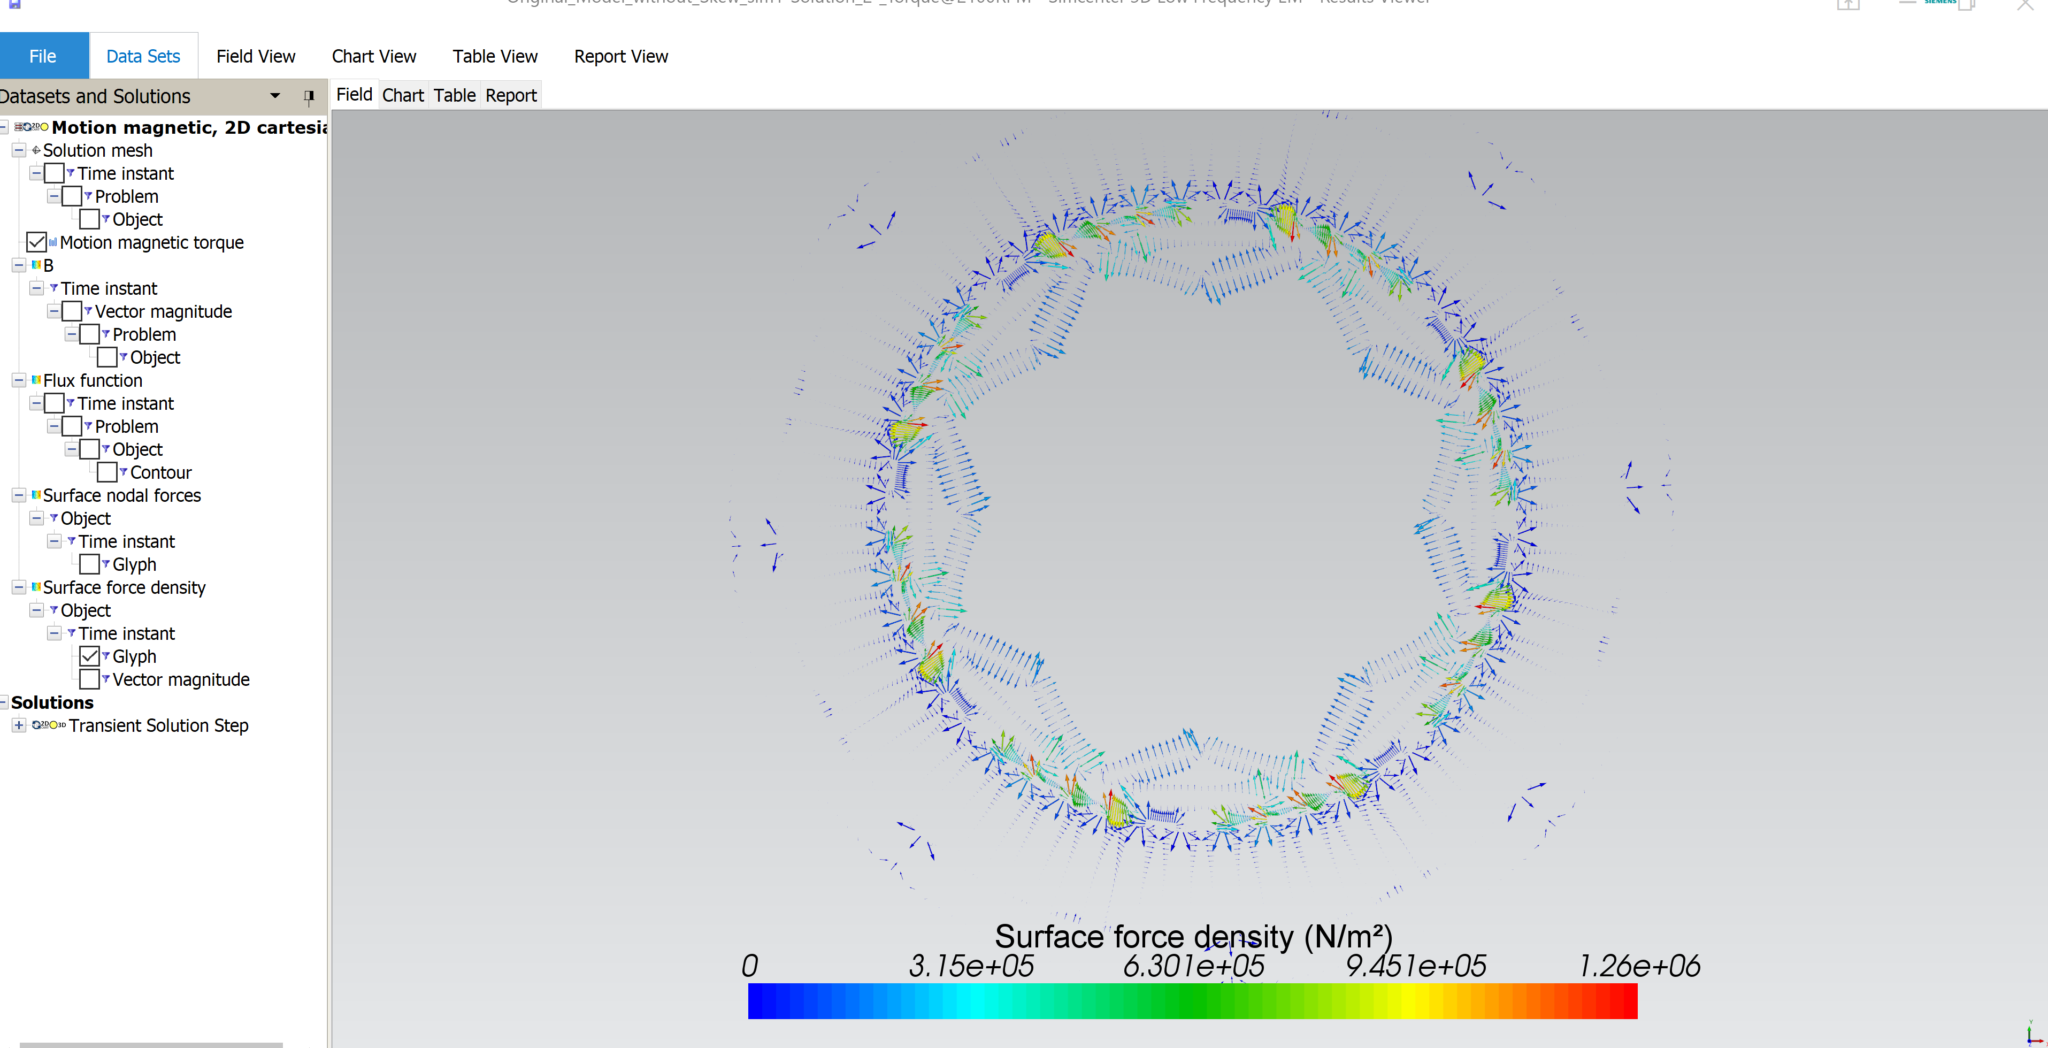
Task: Click the solution icon beside Transient Solution Step
Action: [44, 725]
